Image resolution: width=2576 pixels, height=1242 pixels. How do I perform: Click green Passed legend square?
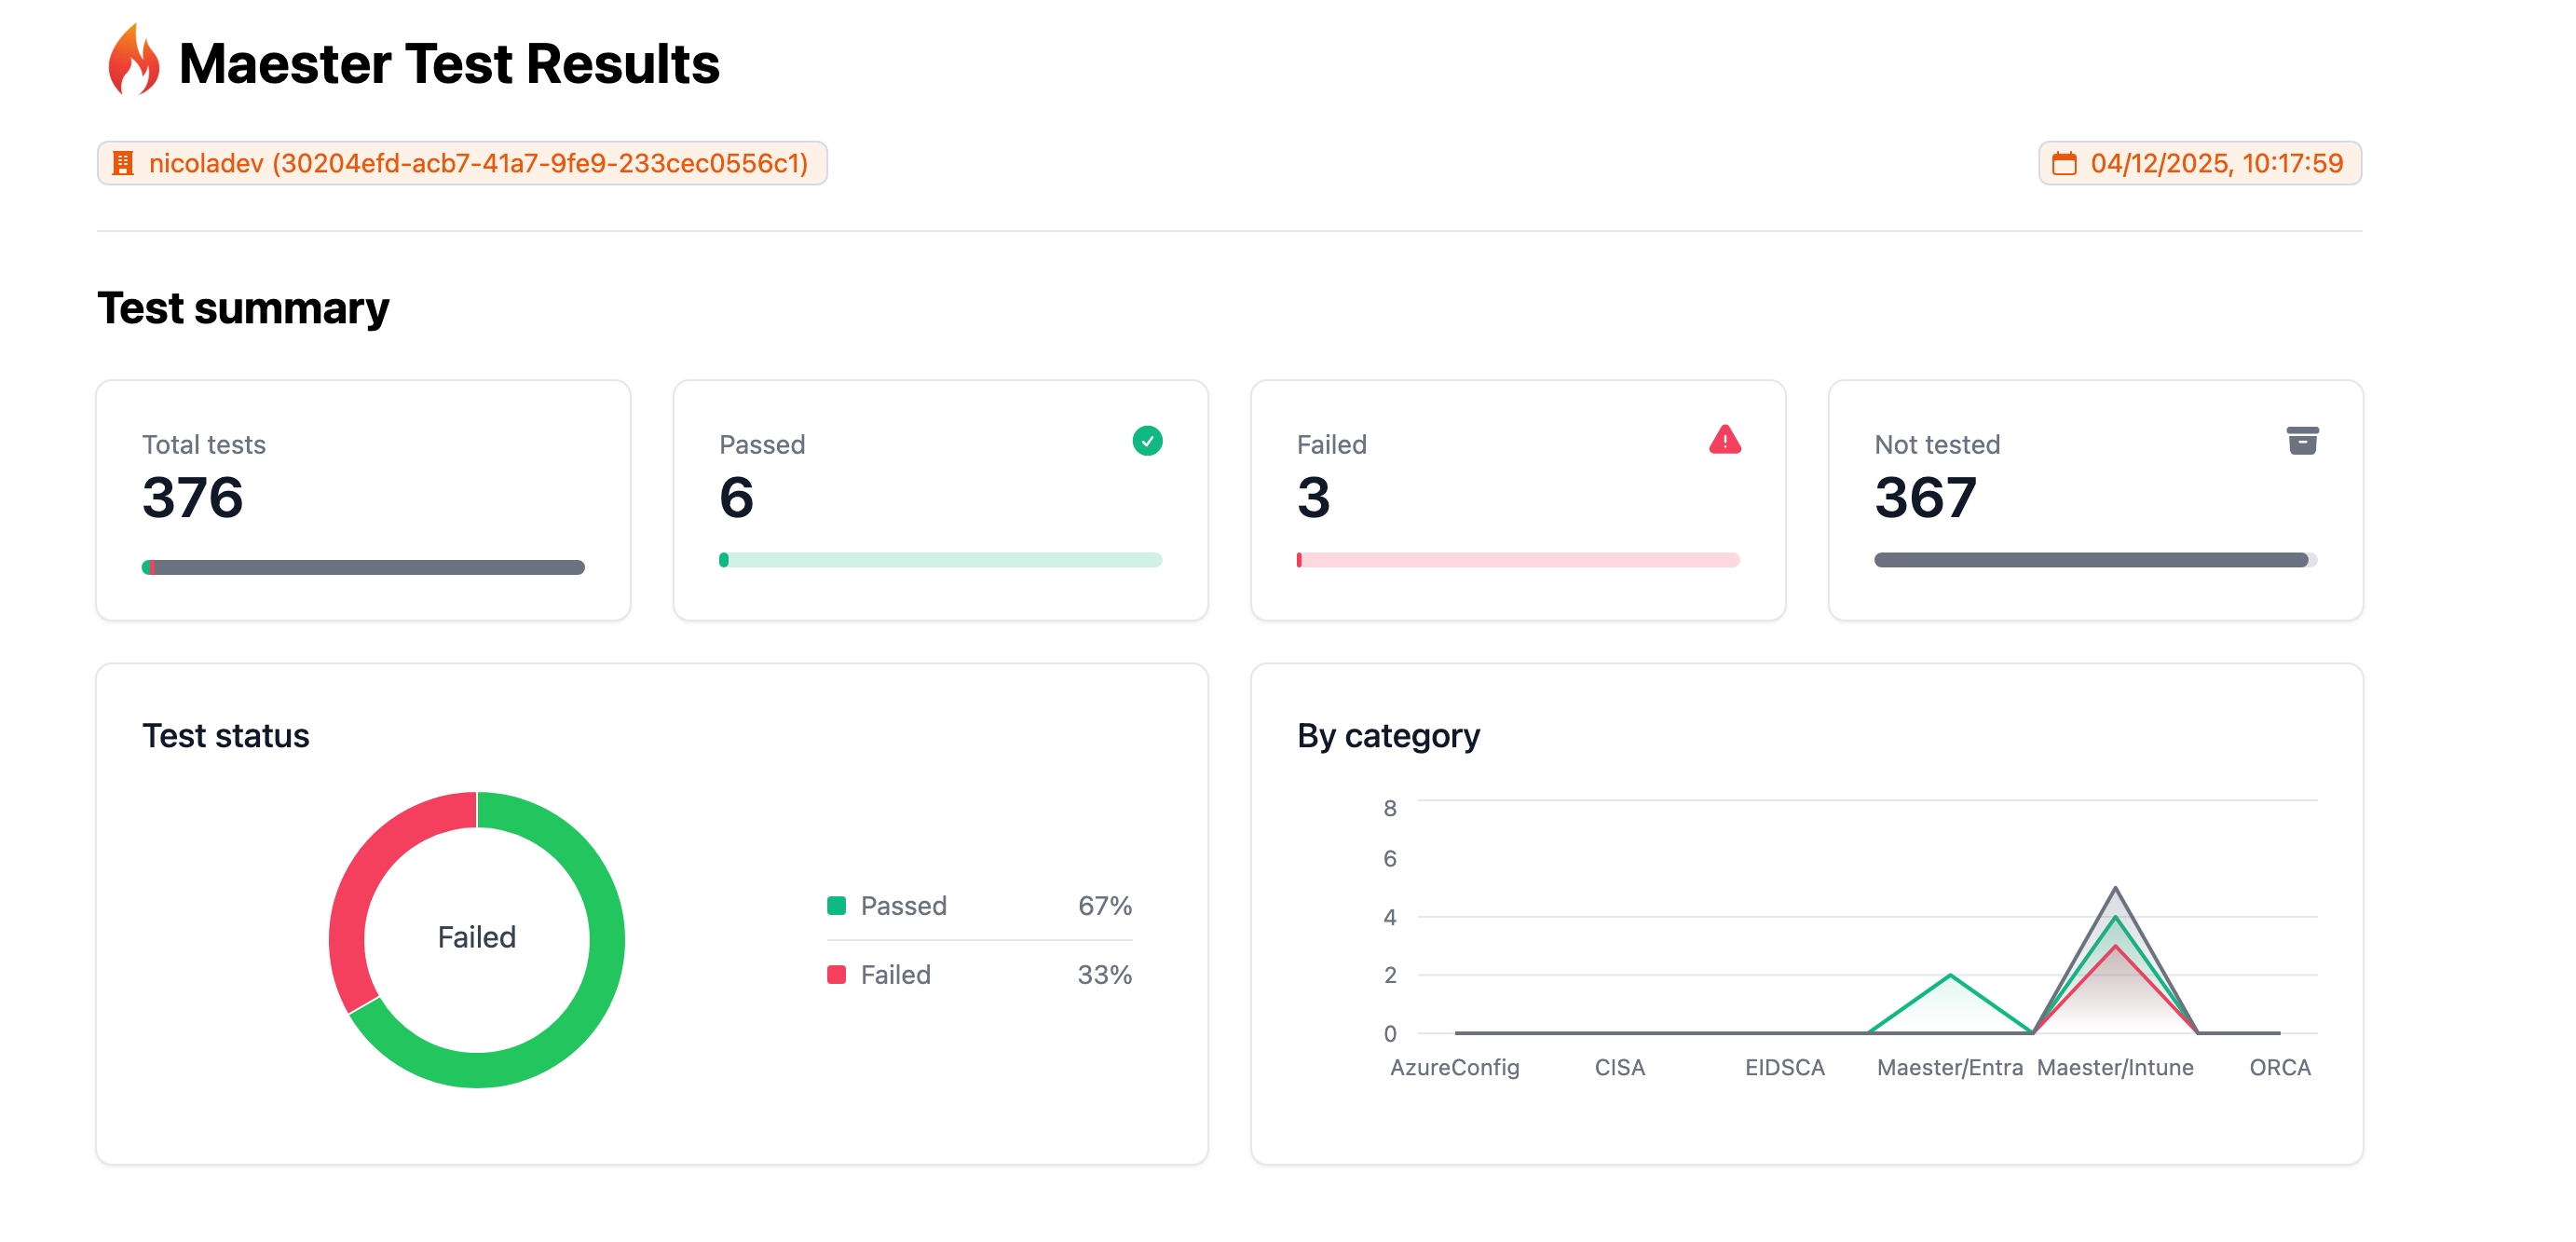(x=837, y=906)
